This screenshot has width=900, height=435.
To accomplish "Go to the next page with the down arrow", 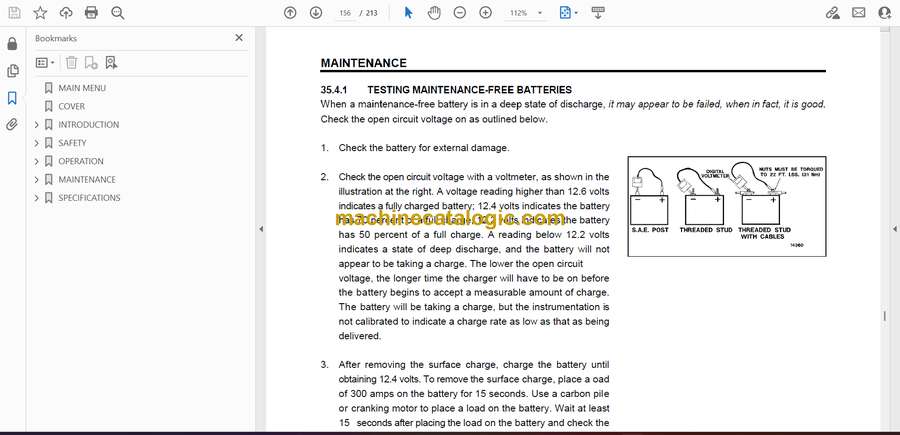I will click(316, 13).
